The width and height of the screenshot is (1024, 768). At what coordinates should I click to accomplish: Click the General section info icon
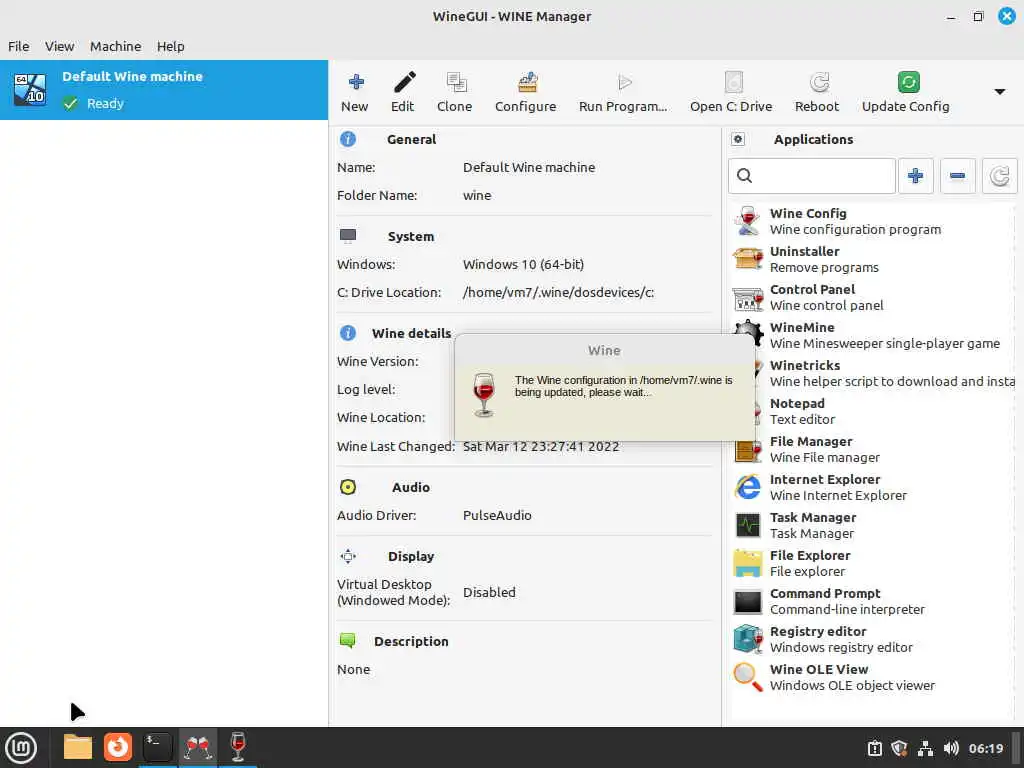click(348, 138)
